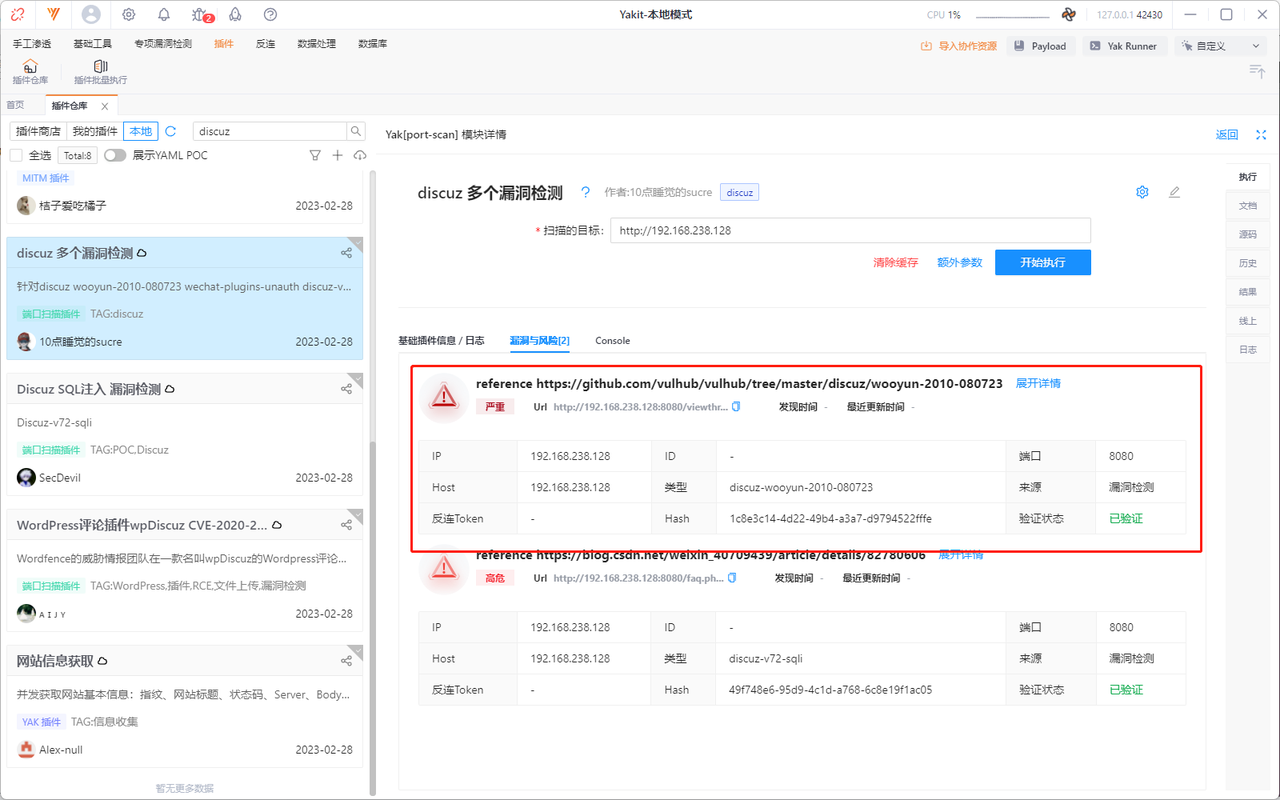Click the rocket icon
Screen dimensions: 1280x800
[x=236, y=14]
